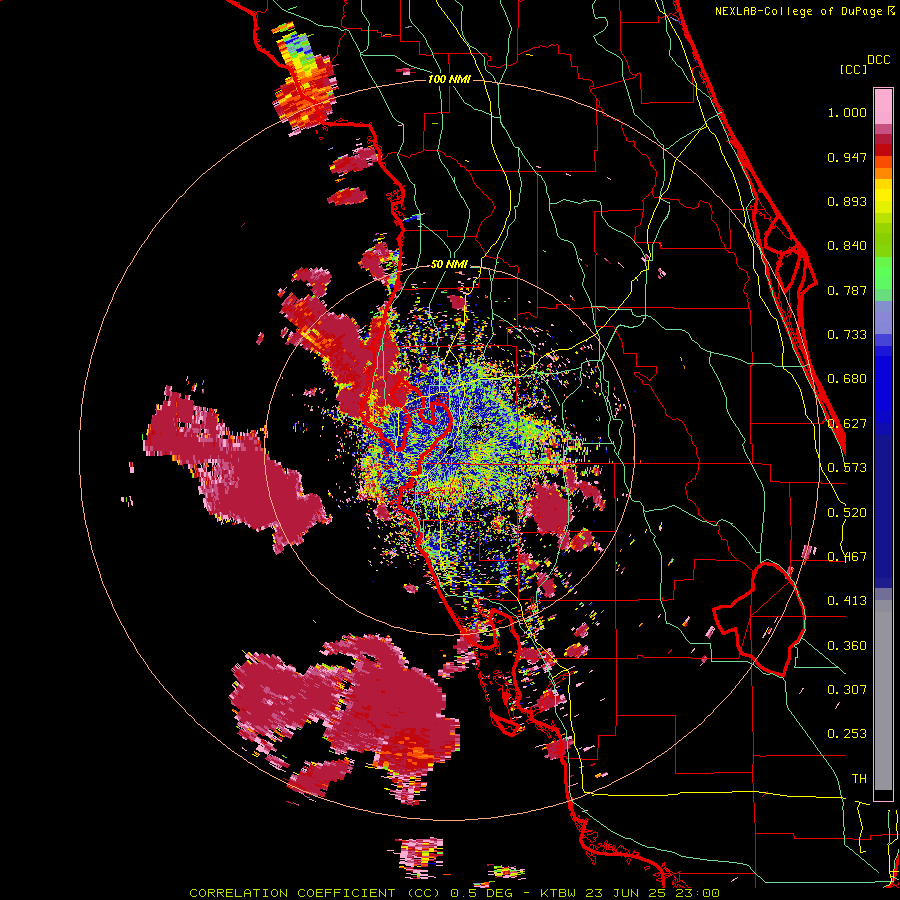Click the "50 NMI" range ring label
Image resolution: width=900 pixels, height=900 pixels.
pos(449,265)
